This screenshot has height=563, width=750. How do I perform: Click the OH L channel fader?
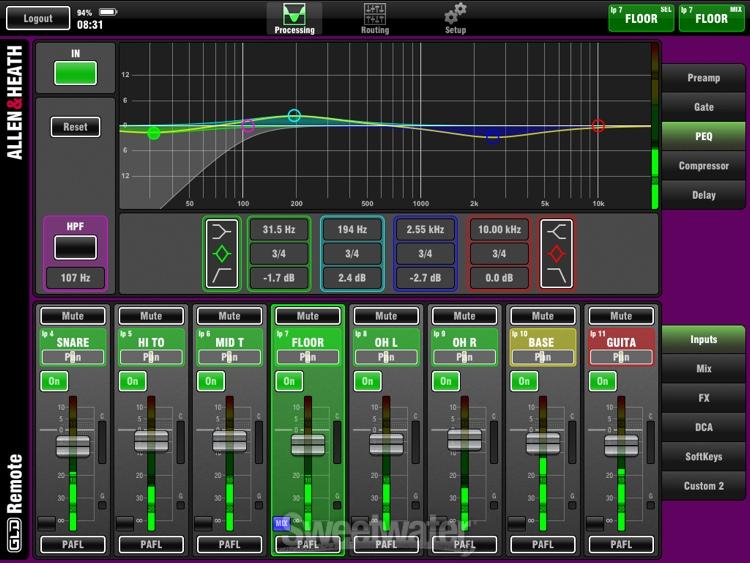tap(386, 444)
